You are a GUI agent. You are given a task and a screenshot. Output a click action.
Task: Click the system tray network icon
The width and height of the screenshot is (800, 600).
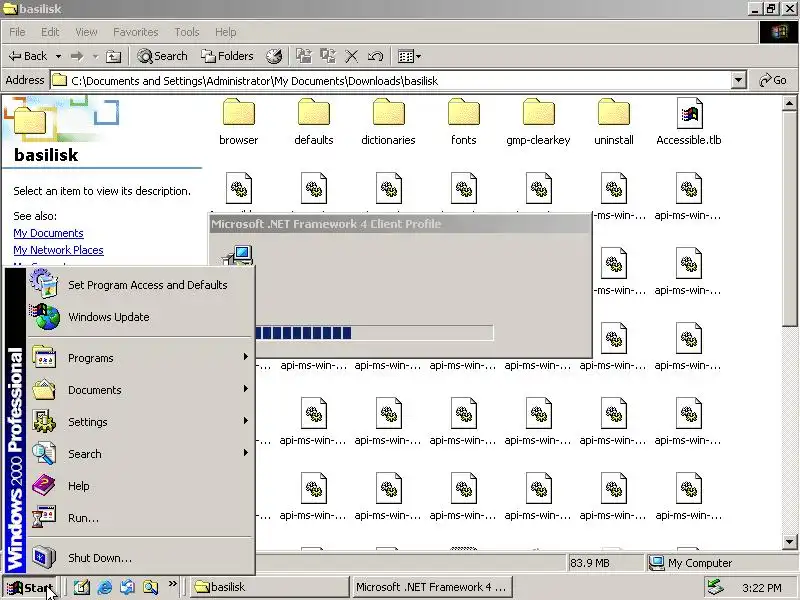(x=715, y=587)
